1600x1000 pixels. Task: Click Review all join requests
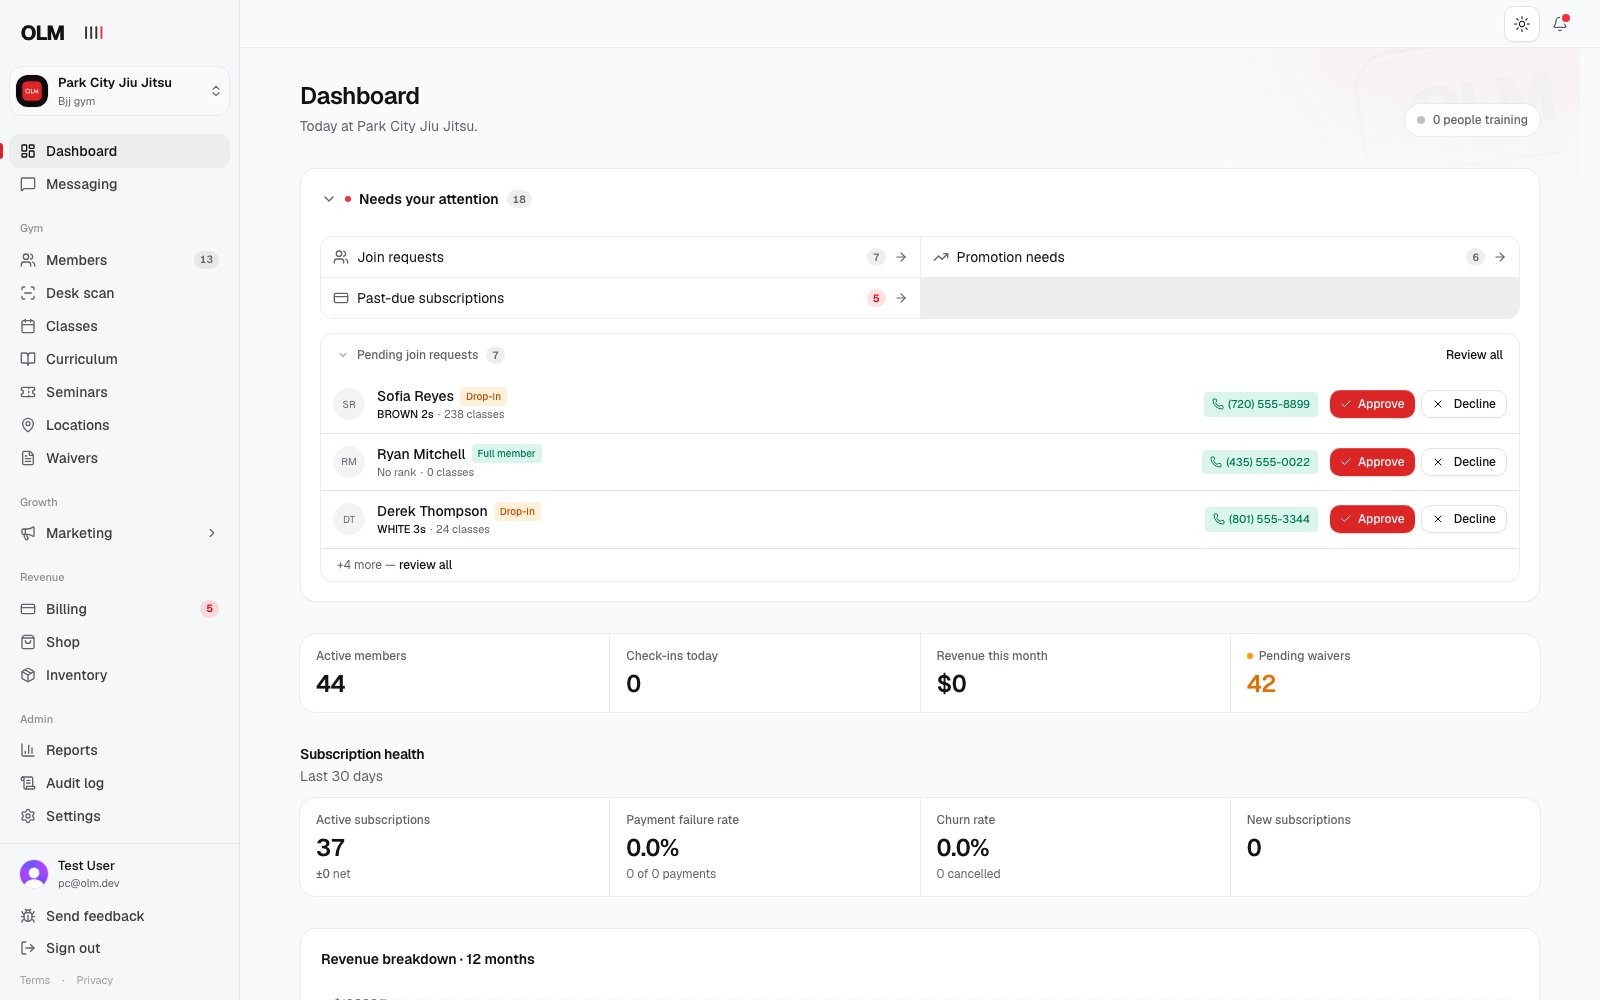(1474, 355)
